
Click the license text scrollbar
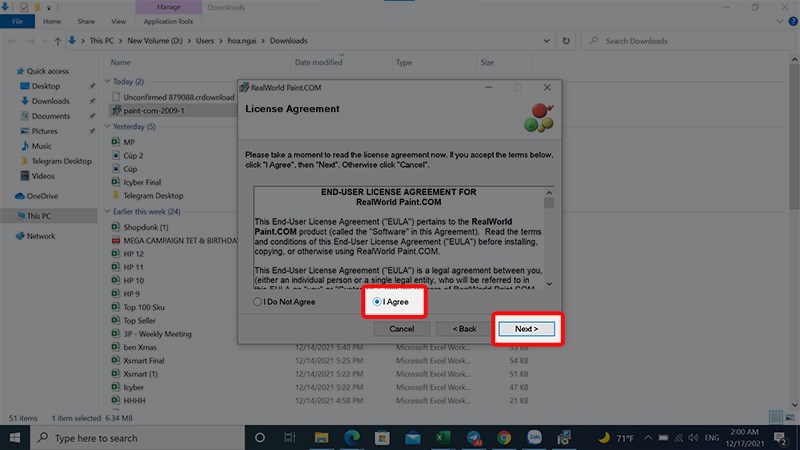coord(548,240)
